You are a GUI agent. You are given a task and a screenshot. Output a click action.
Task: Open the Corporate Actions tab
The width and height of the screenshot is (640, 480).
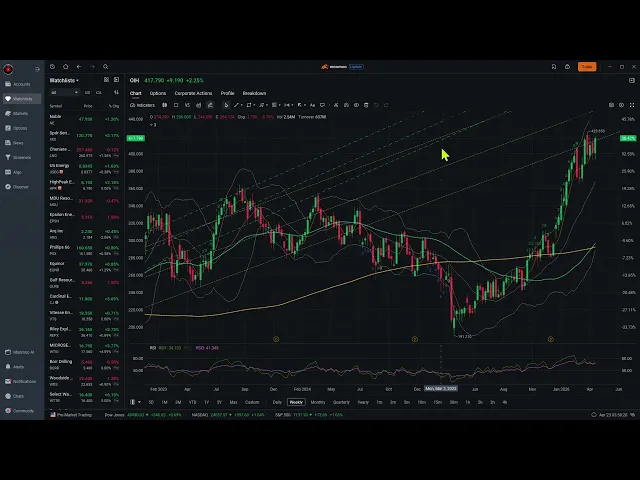(x=193, y=93)
